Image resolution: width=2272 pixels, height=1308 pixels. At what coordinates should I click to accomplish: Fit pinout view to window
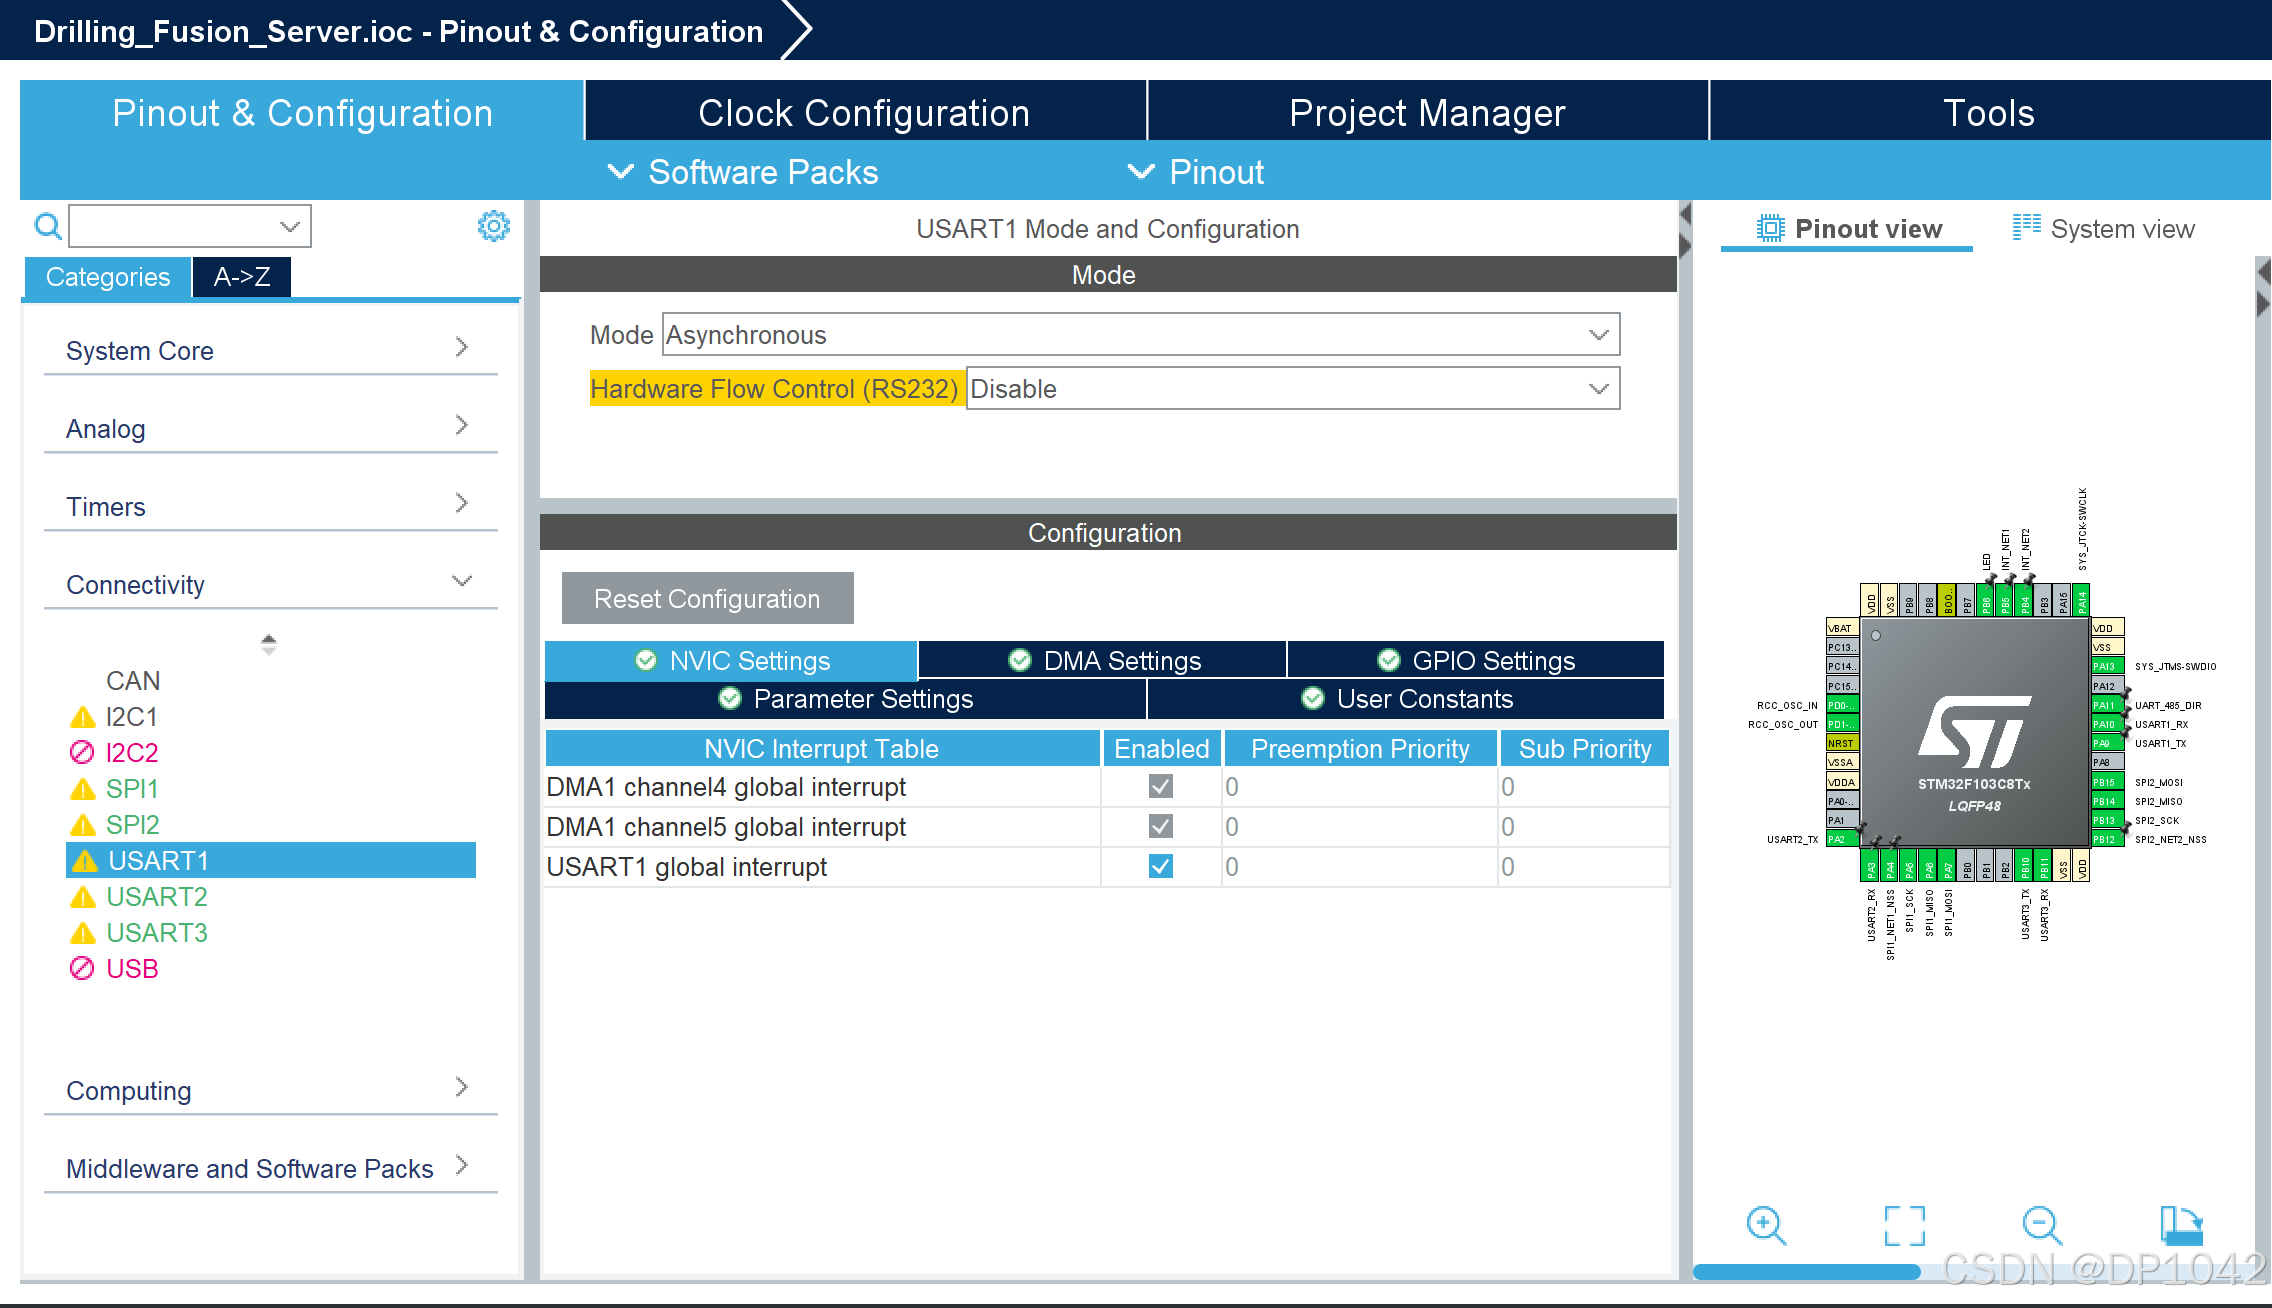pyautogui.click(x=1904, y=1225)
